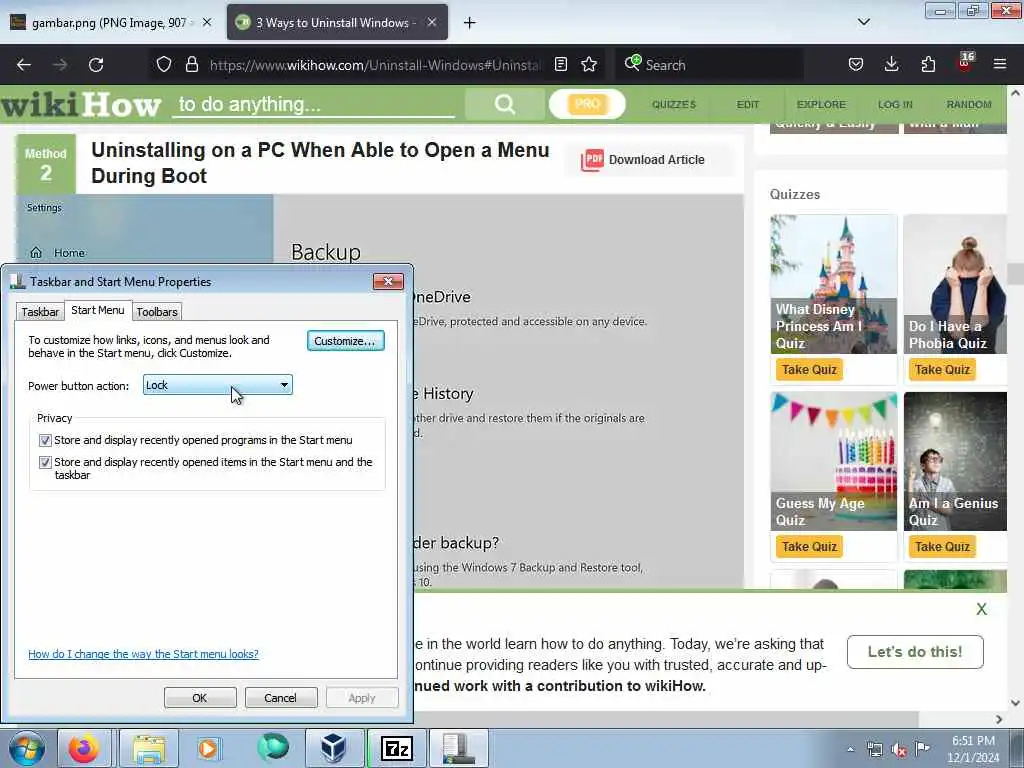Image resolution: width=1024 pixels, height=768 pixels.
Task: Switch to the Toolbars tab
Action: tap(157, 312)
